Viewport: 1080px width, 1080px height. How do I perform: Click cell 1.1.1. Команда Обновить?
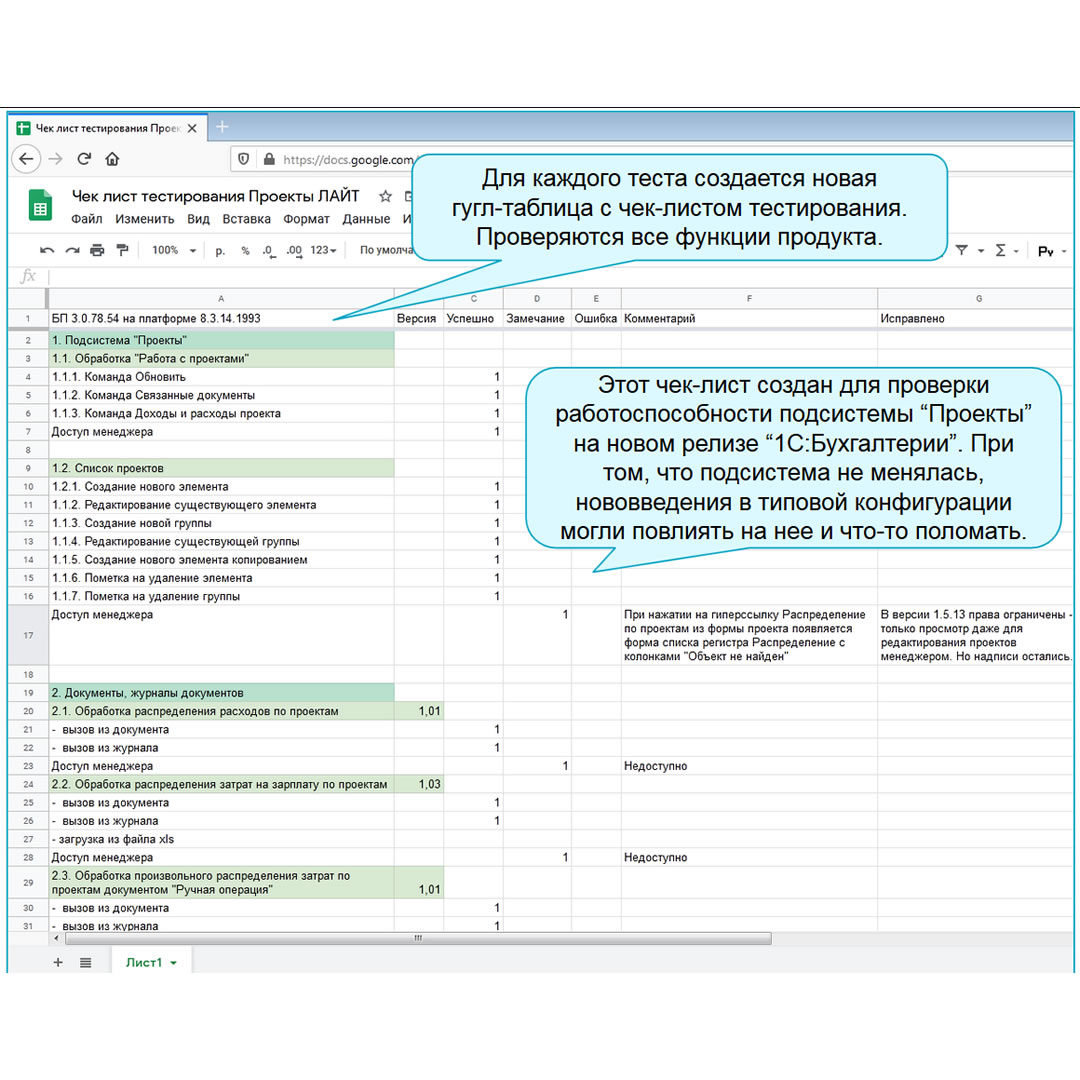[221, 377]
